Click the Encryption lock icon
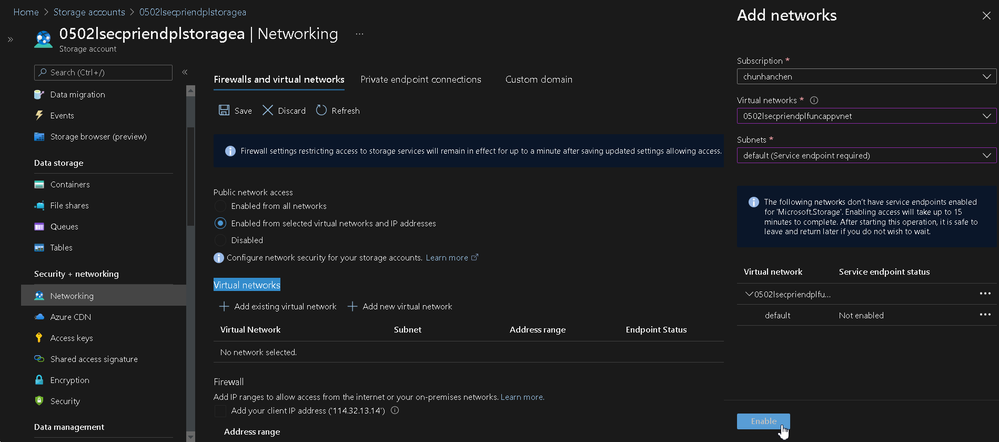 pos(39,380)
